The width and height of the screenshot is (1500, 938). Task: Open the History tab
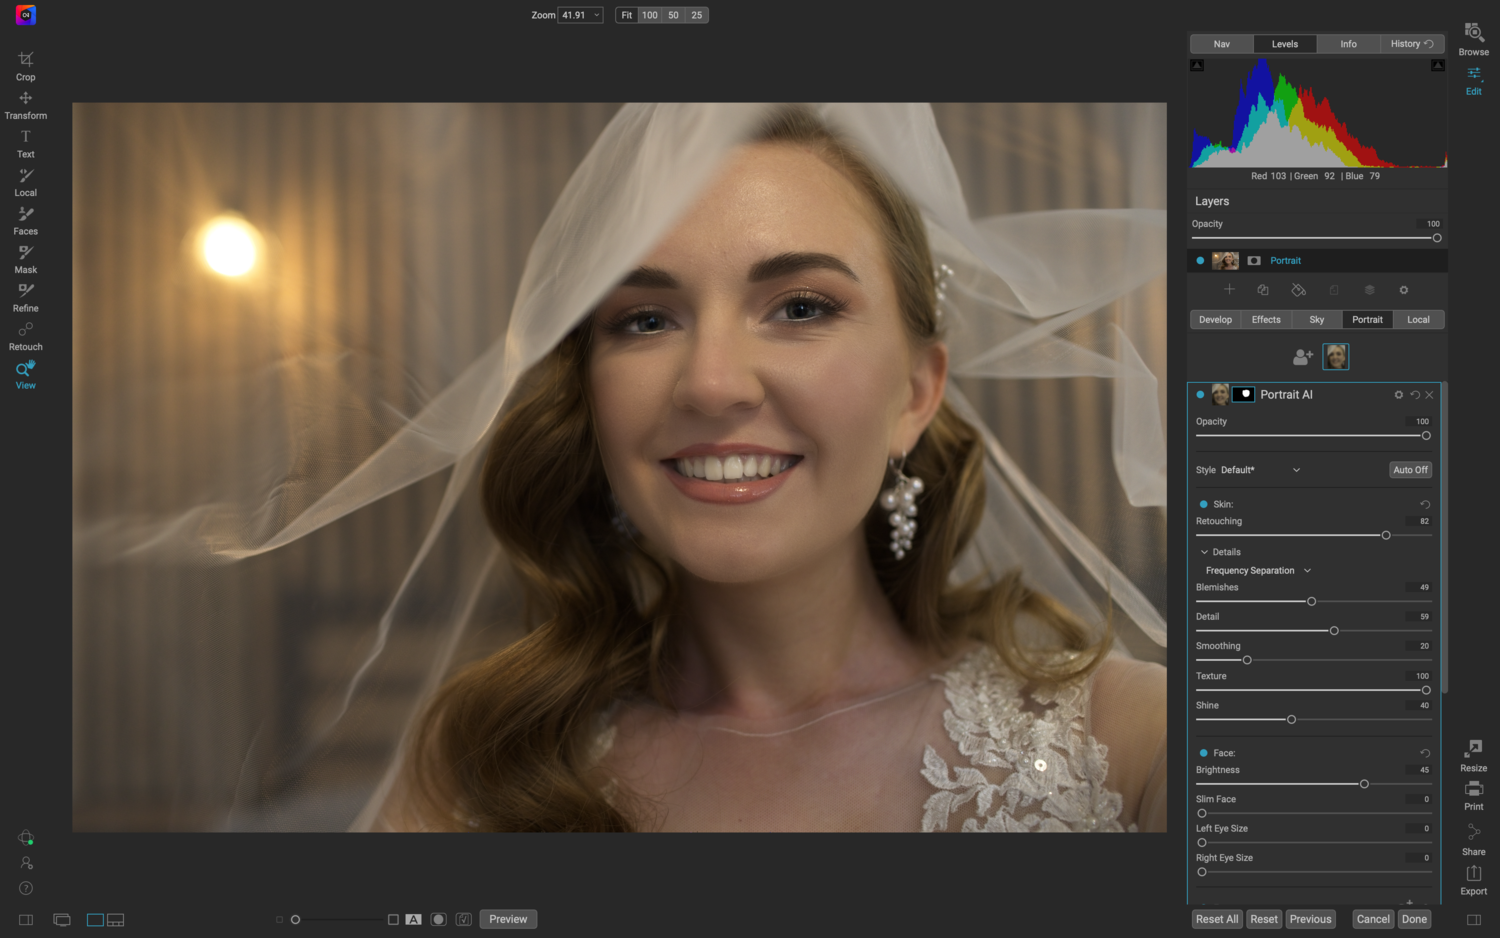(x=1411, y=44)
